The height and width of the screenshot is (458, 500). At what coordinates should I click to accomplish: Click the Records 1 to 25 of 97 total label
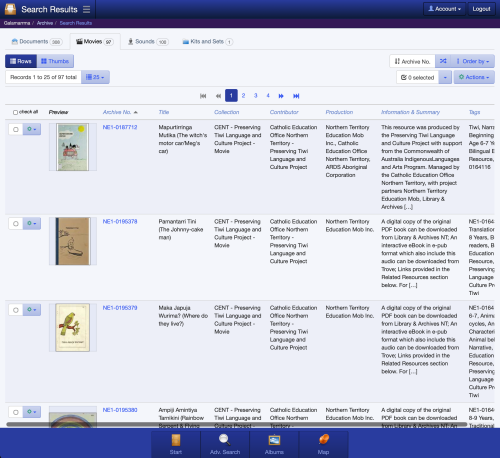pyautogui.click(x=43, y=77)
